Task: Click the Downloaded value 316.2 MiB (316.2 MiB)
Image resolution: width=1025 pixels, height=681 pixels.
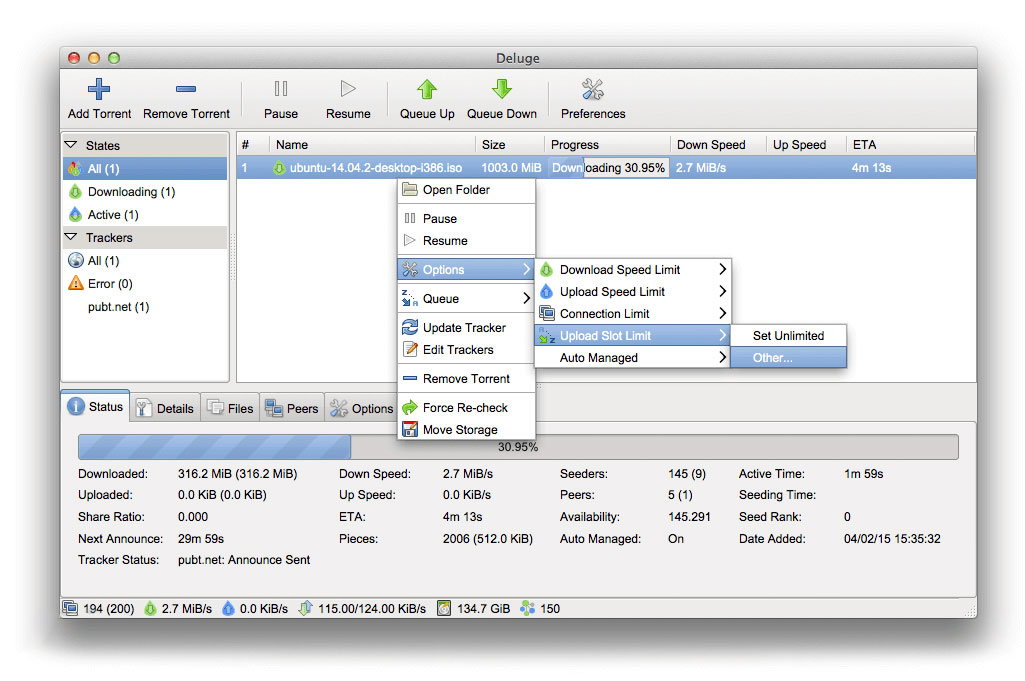Action: coord(237,474)
